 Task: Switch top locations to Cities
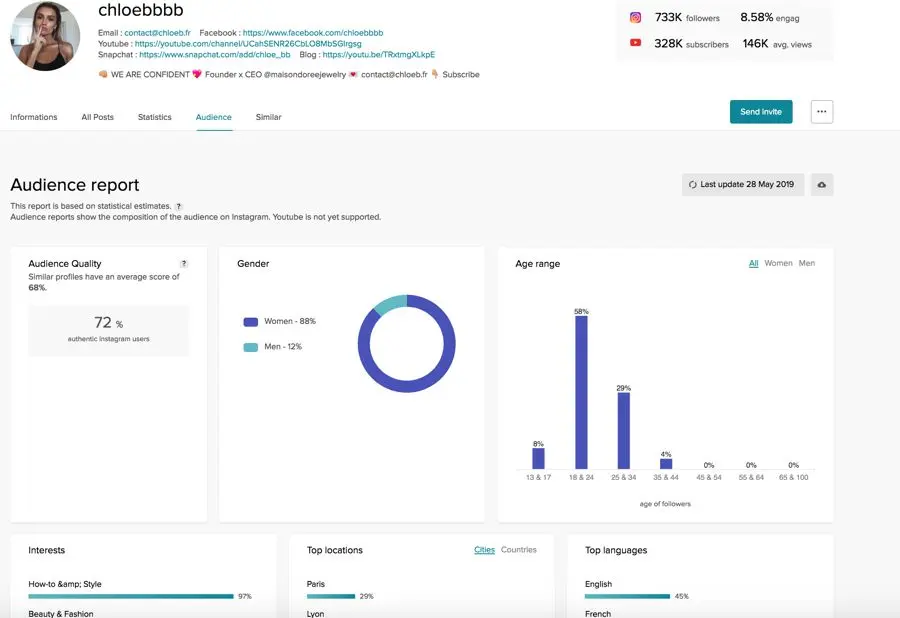484,550
